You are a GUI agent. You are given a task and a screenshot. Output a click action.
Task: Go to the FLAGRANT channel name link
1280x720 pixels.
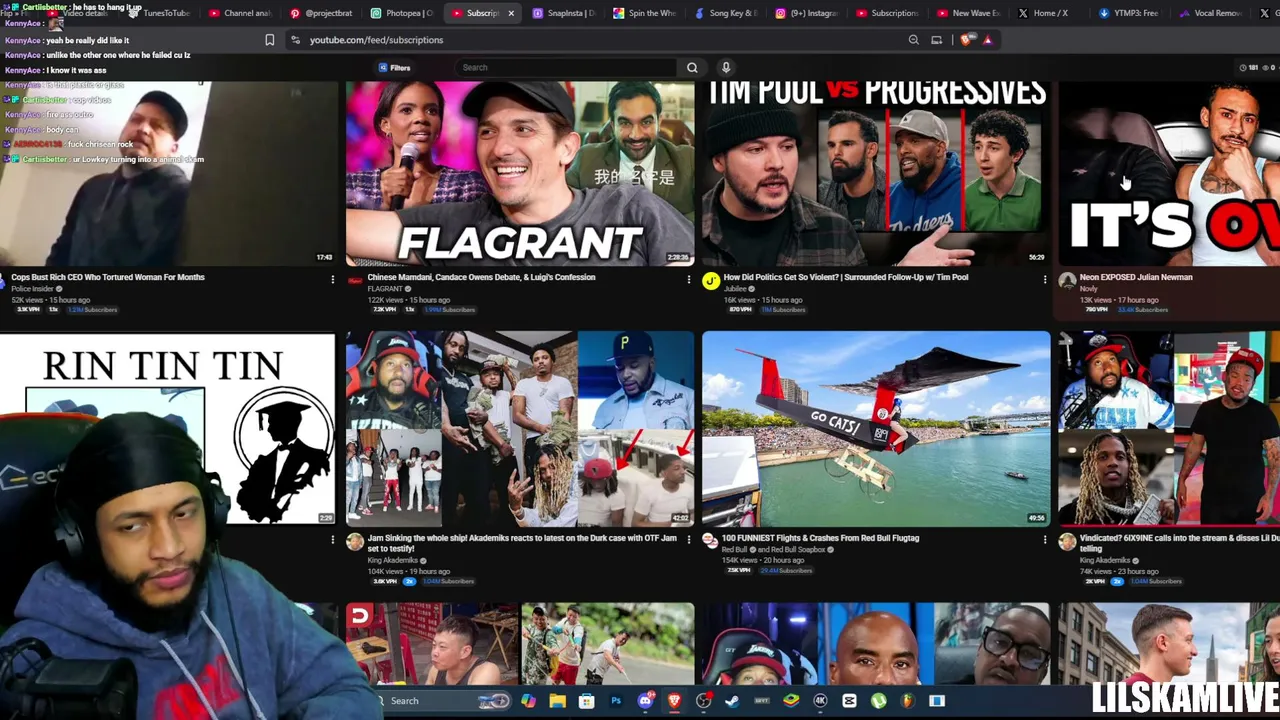pos(385,289)
